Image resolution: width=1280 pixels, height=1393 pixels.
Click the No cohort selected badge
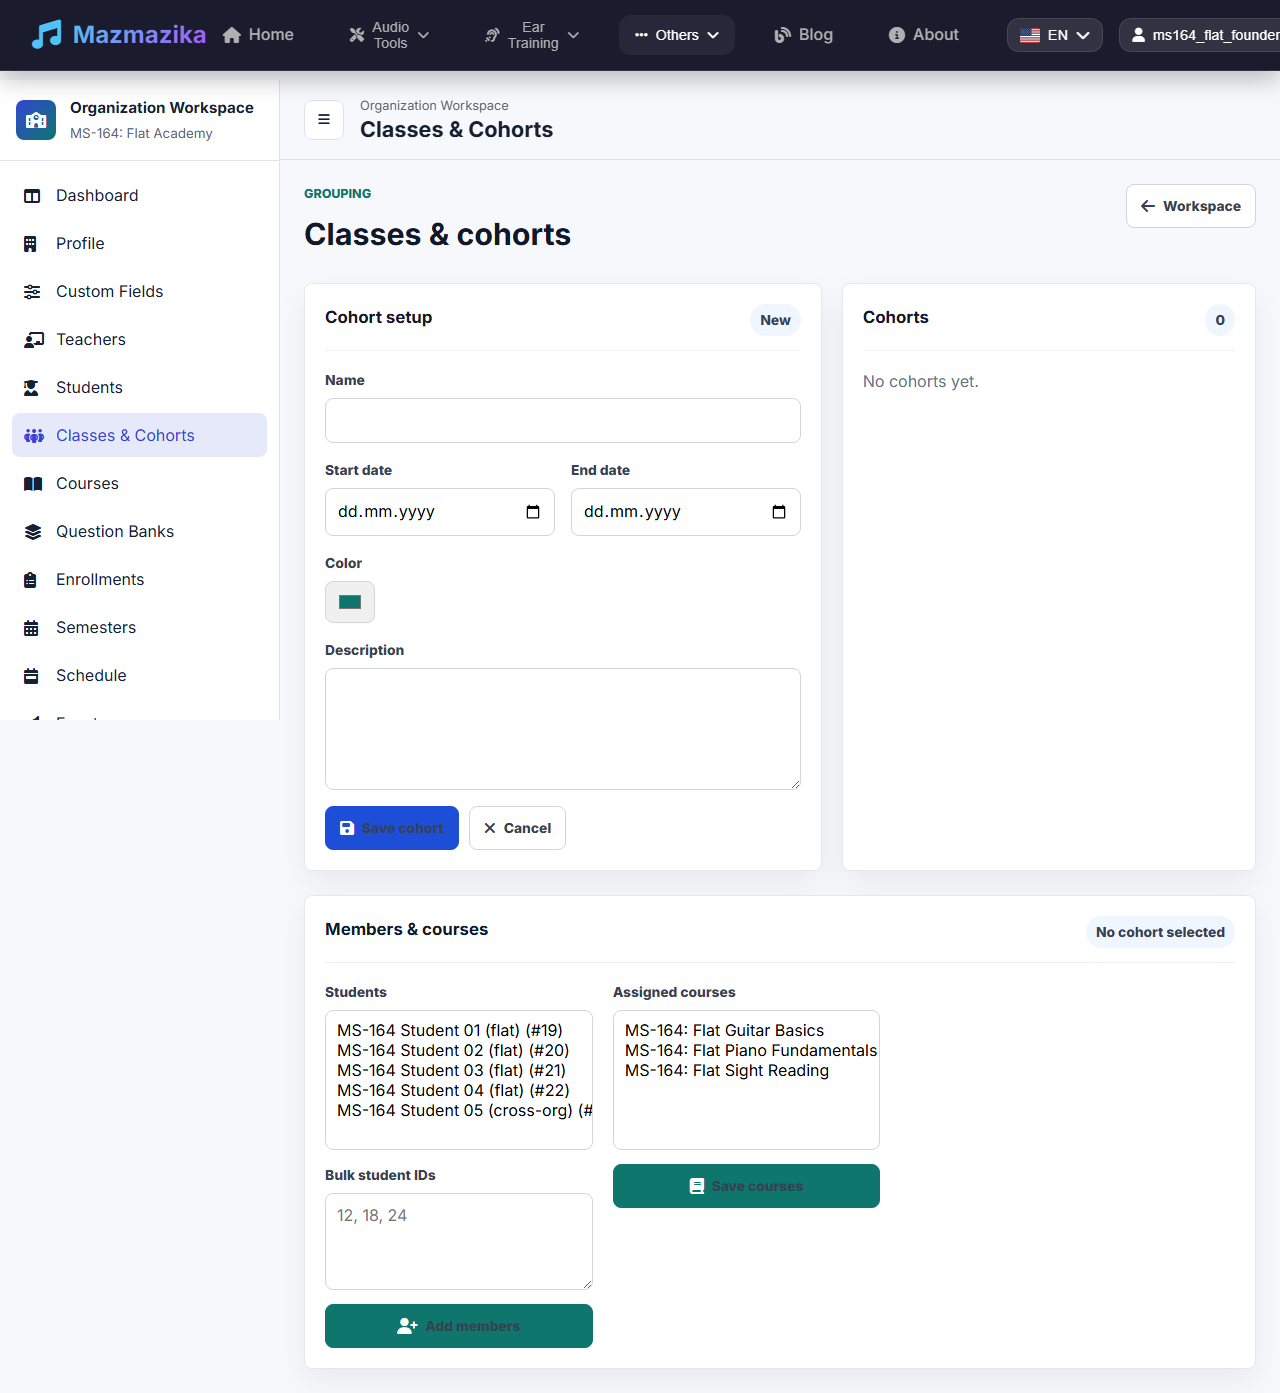[1160, 932]
